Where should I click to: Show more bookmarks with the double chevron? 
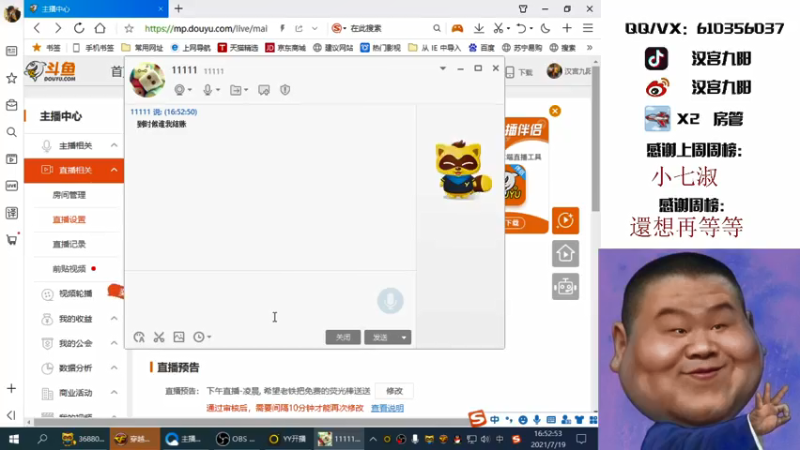[x=589, y=48]
